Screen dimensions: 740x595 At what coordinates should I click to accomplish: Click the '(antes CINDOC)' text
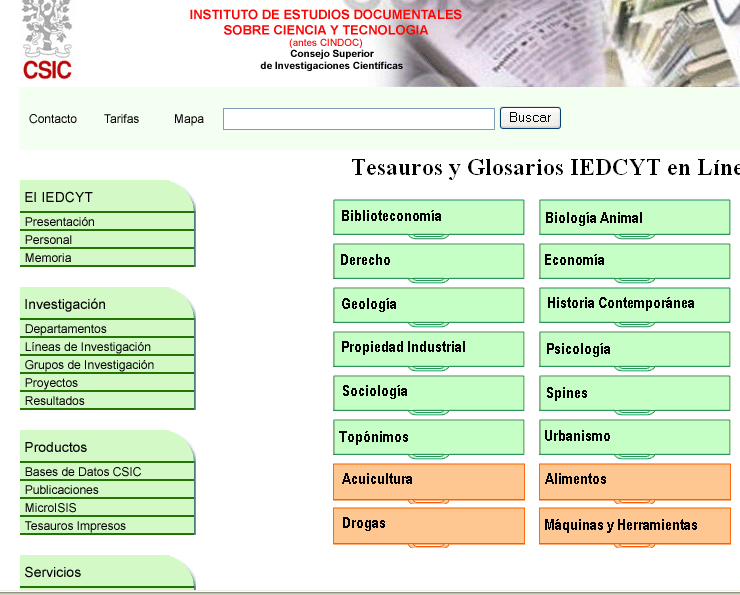(x=326, y=42)
